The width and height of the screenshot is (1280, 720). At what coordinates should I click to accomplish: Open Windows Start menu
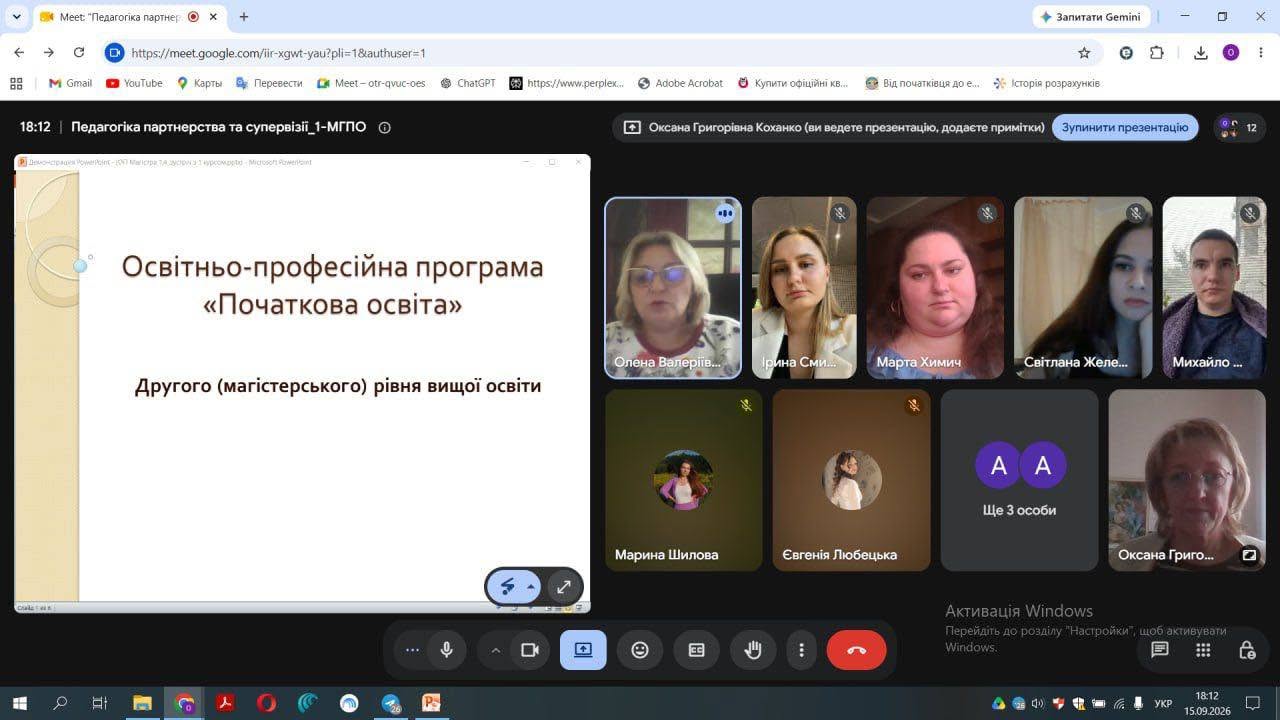coord(19,703)
